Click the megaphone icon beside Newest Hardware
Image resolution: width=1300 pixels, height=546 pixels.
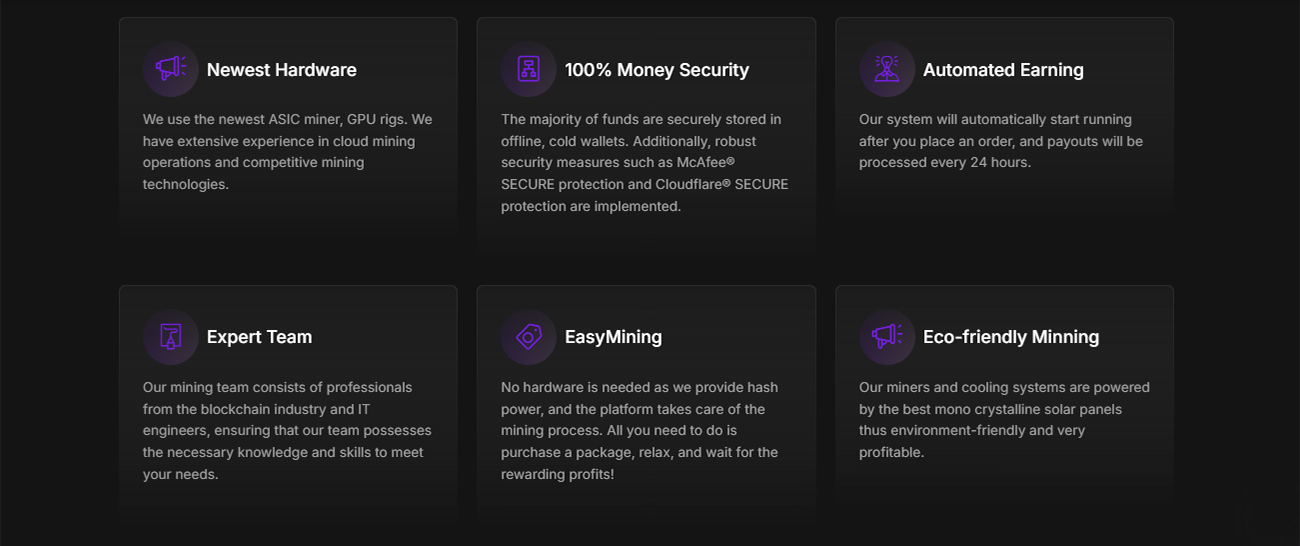coord(171,69)
